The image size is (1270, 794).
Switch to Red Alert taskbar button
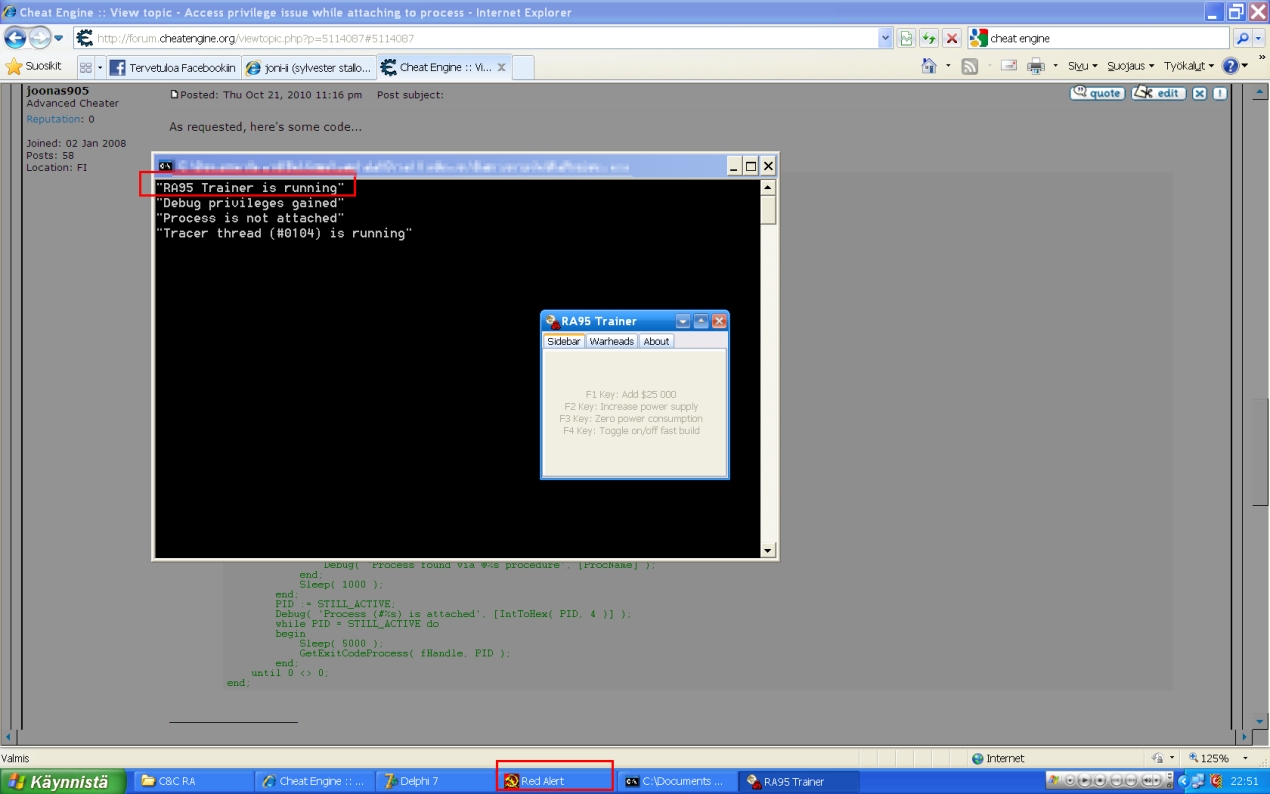tap(555, 782)
